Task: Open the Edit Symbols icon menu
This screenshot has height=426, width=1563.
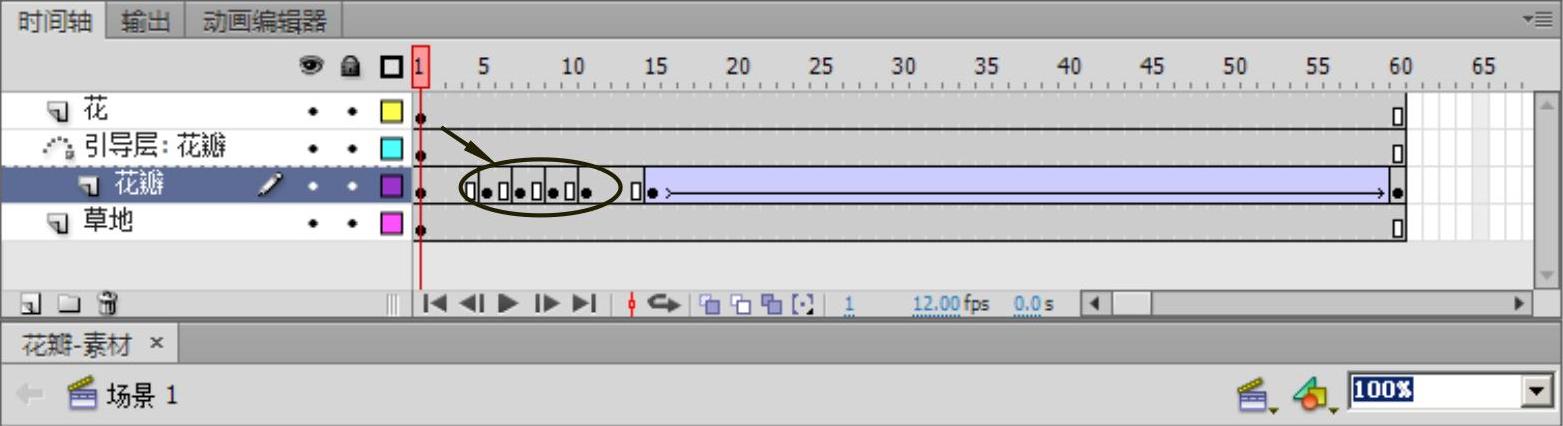Action: [x=1313, y=395]
